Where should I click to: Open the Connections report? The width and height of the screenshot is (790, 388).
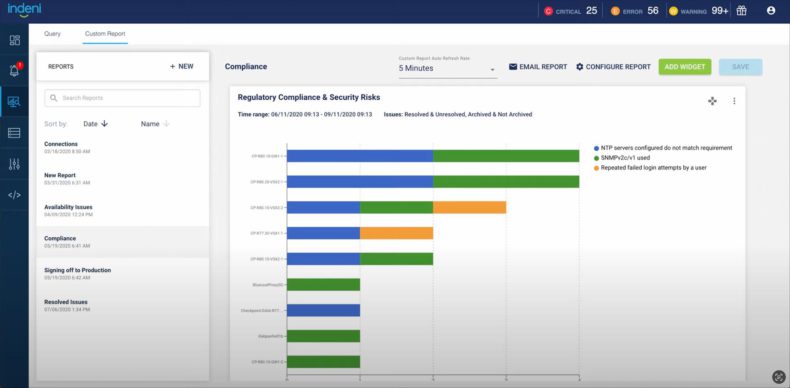tap(122, 147)
